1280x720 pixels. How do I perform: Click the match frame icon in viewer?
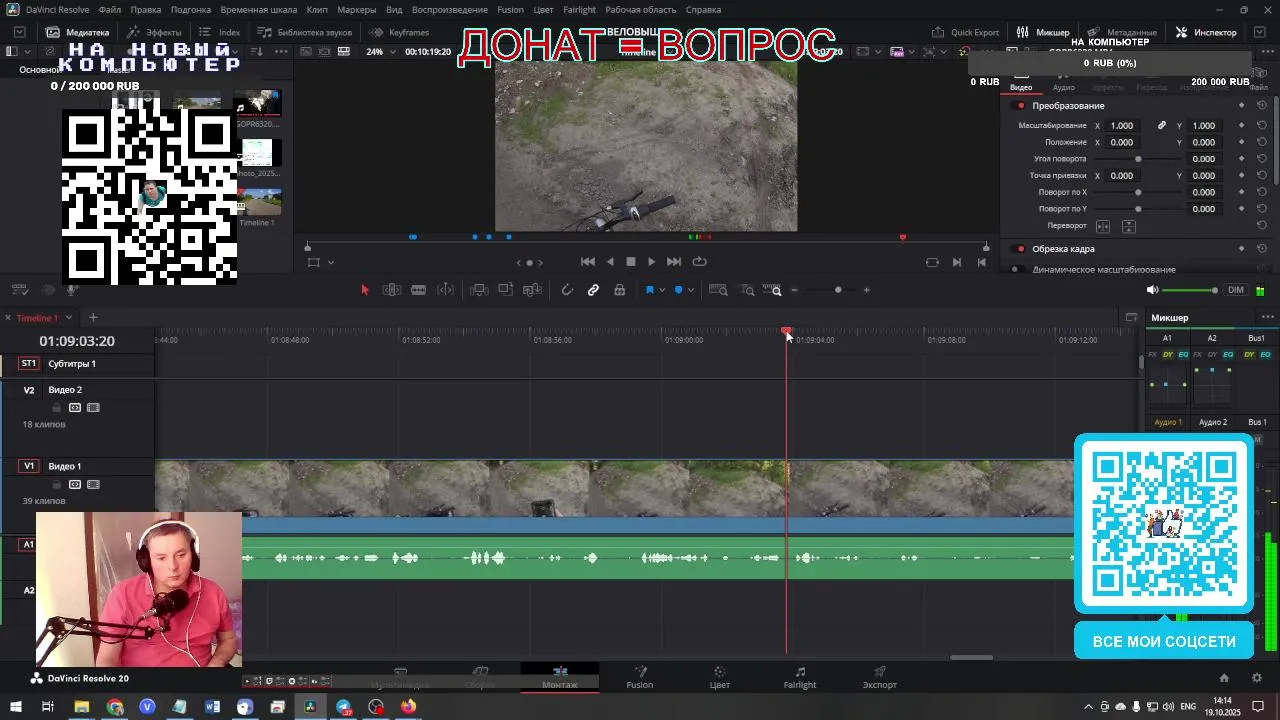932,262
